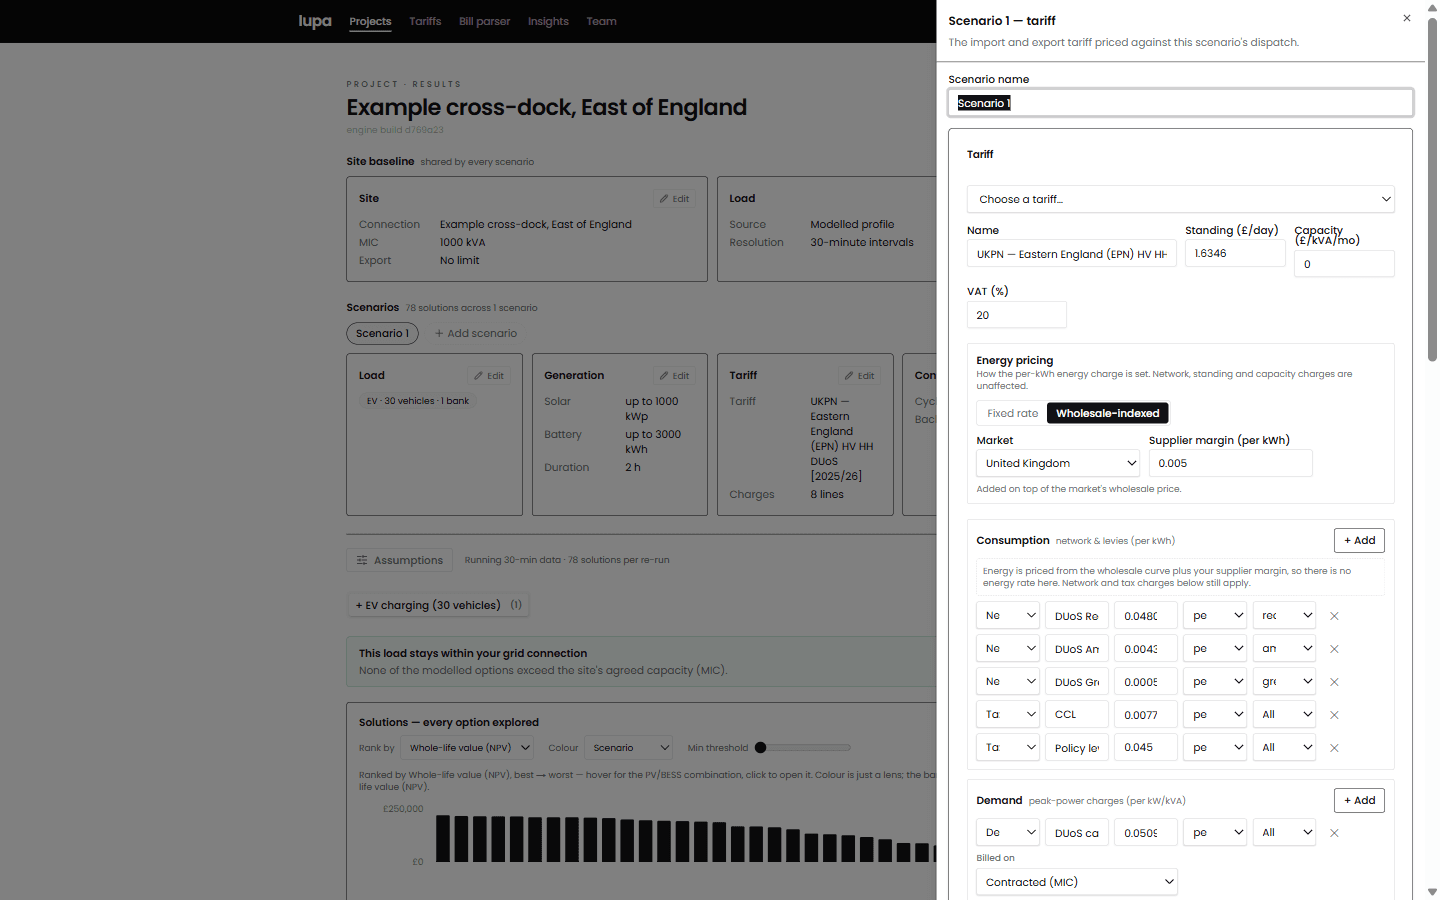Open the Billed on Contracted (MIC) dropdown
Viewport: 1440px width, 900px height.
coord(1077,882)
